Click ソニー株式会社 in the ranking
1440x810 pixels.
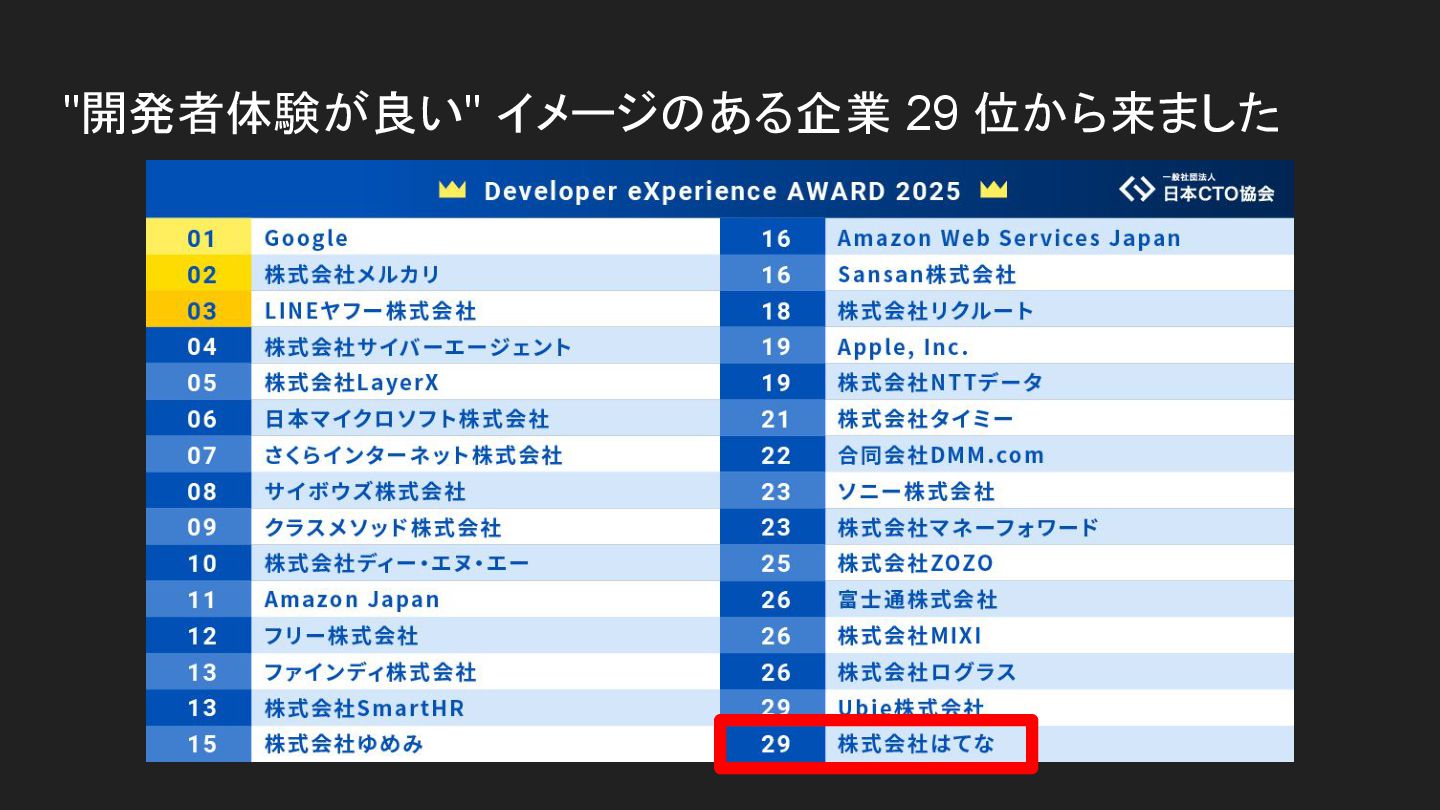[x=916, y=491]
